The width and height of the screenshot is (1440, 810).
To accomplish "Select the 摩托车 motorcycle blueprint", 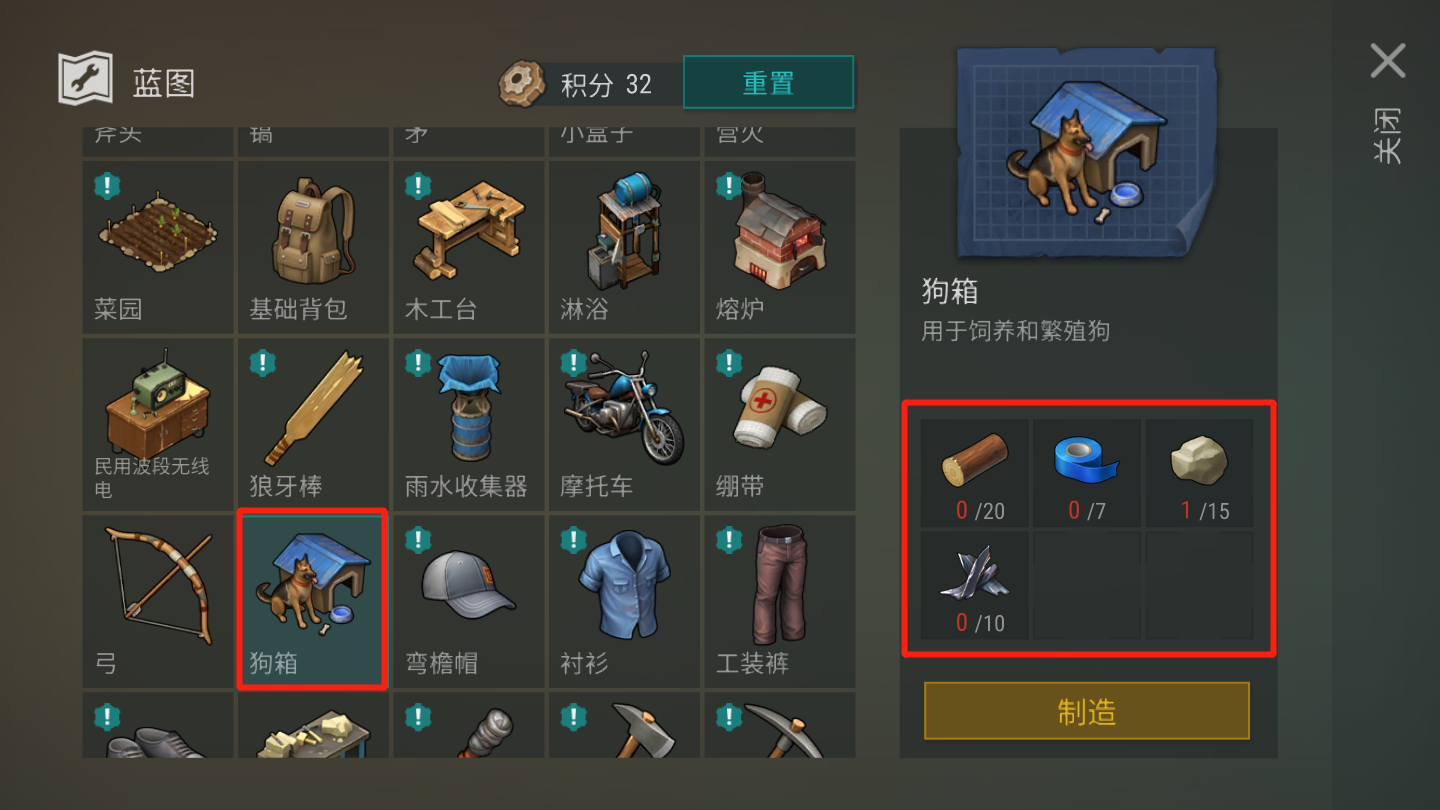I will tap(624, 424).
